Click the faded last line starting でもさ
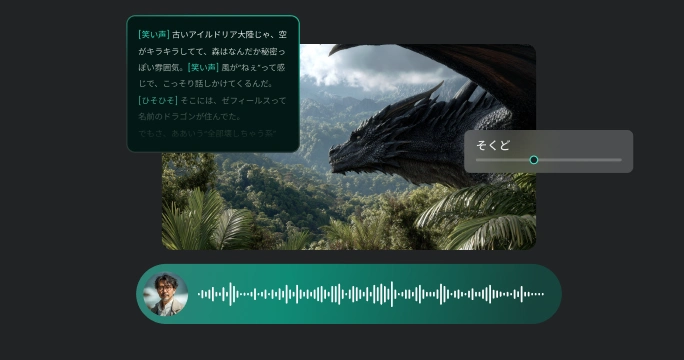Screen dimensions: 684x360 [207, 133]
